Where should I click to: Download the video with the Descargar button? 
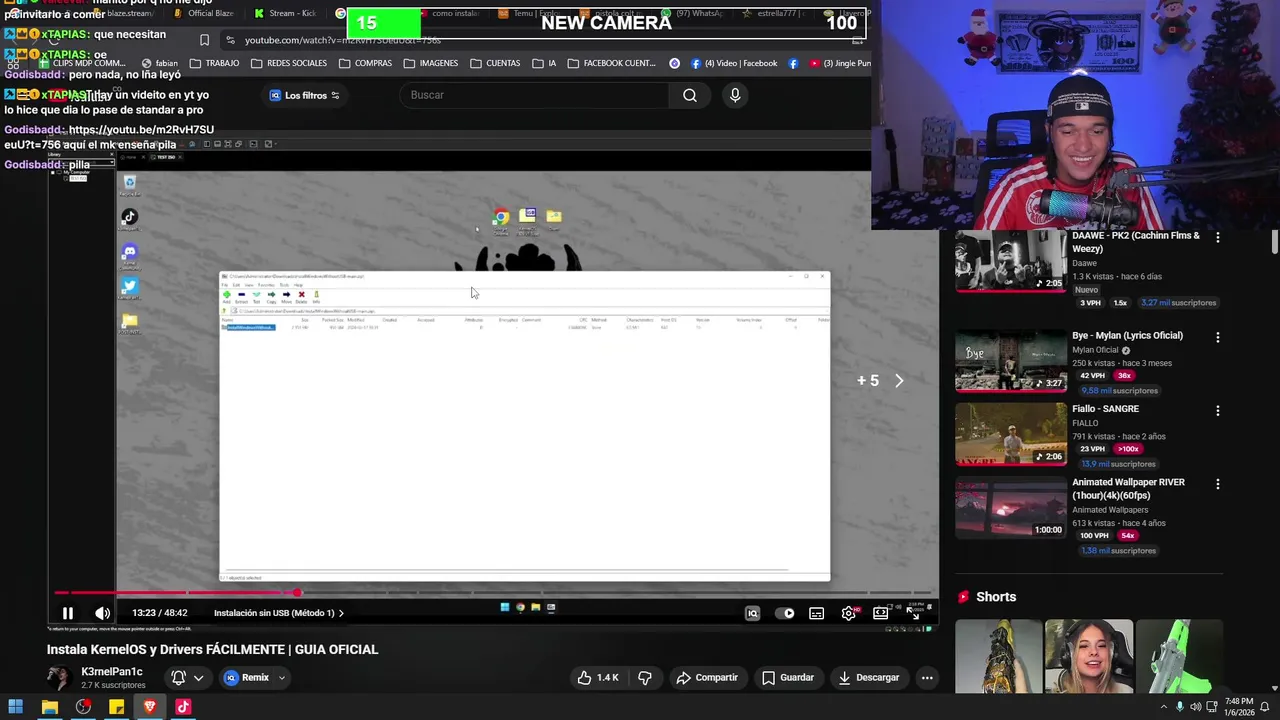point(868,678)
